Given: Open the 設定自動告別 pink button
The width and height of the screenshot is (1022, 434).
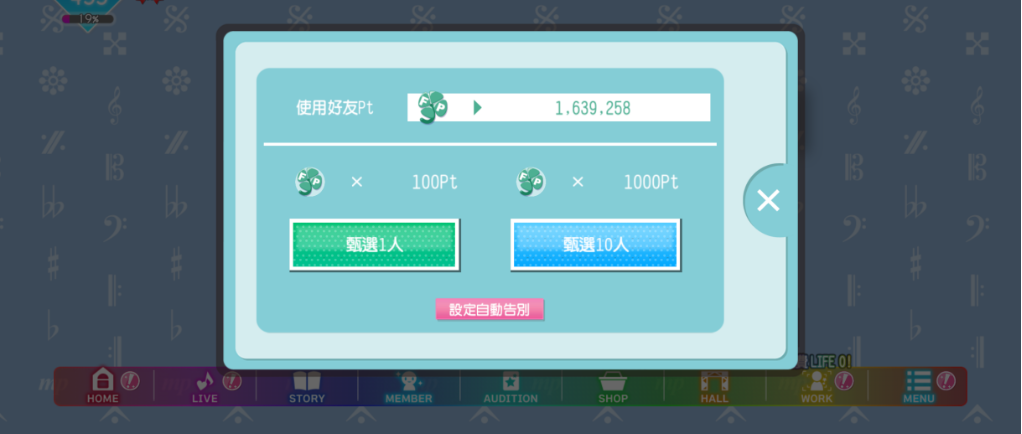Looking at the screenshot, I should 489,310.
